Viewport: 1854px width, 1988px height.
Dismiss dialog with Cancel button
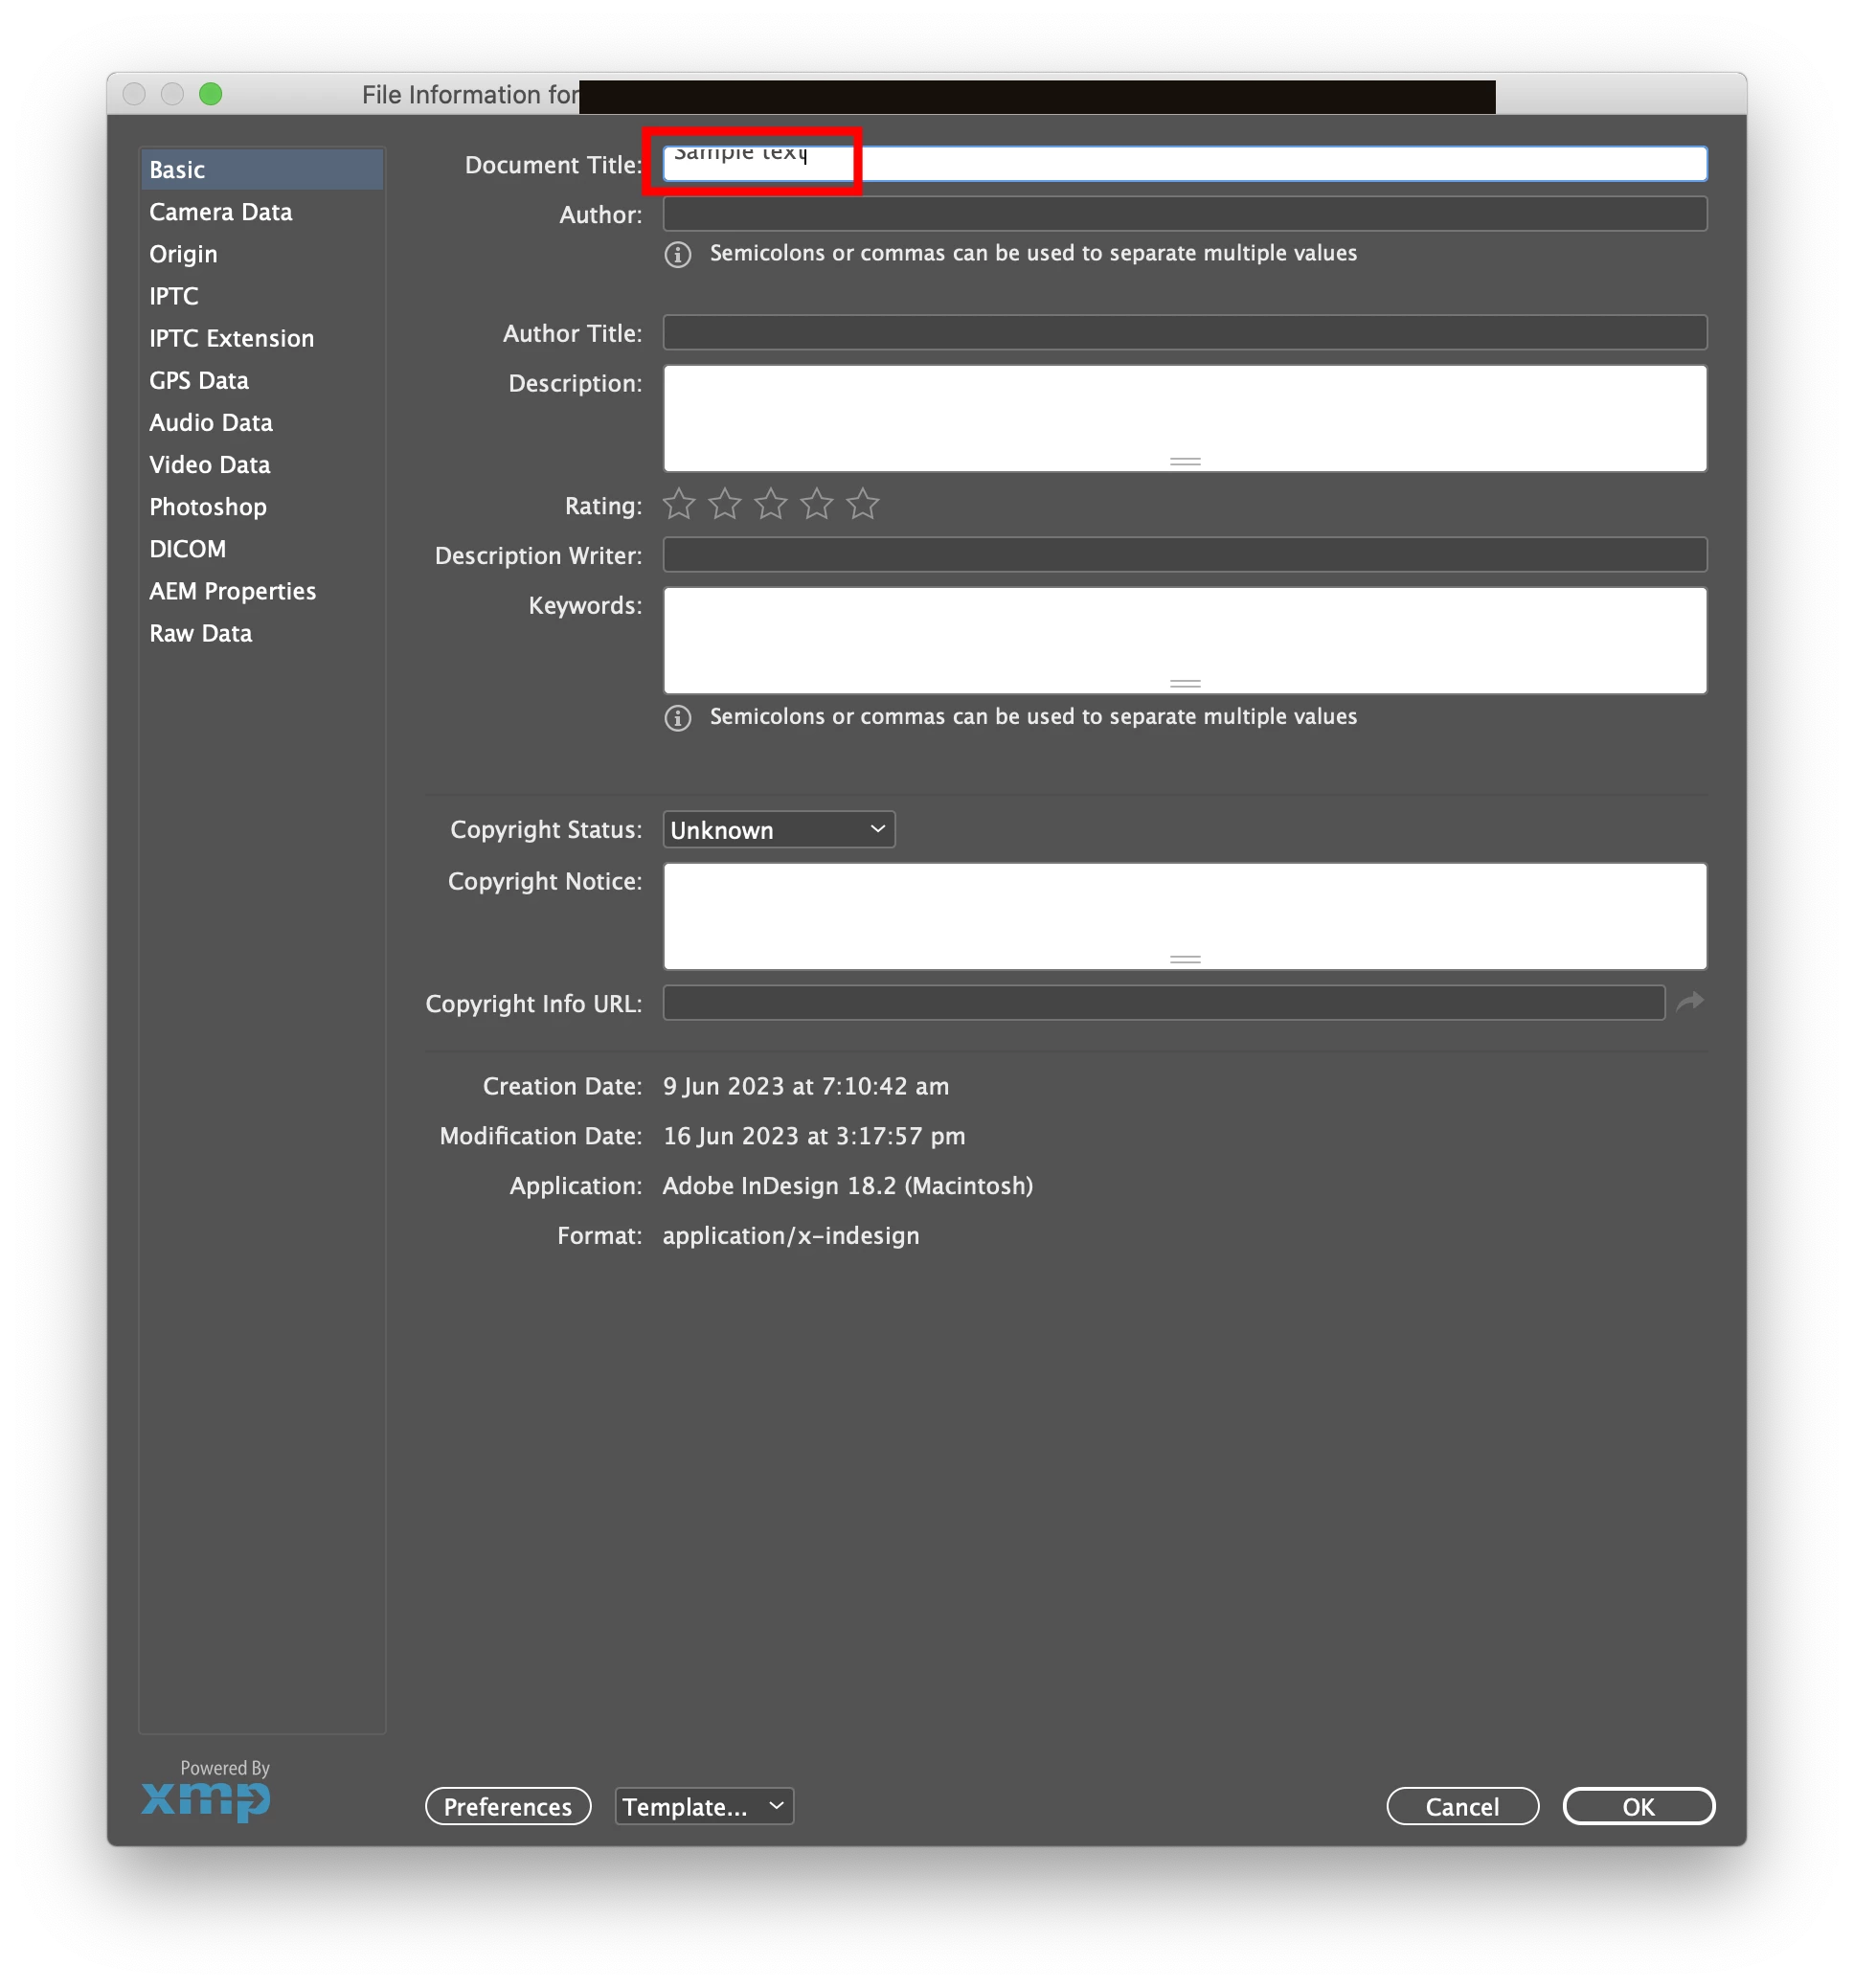pyautogui.click(x=1462, y=1806)
